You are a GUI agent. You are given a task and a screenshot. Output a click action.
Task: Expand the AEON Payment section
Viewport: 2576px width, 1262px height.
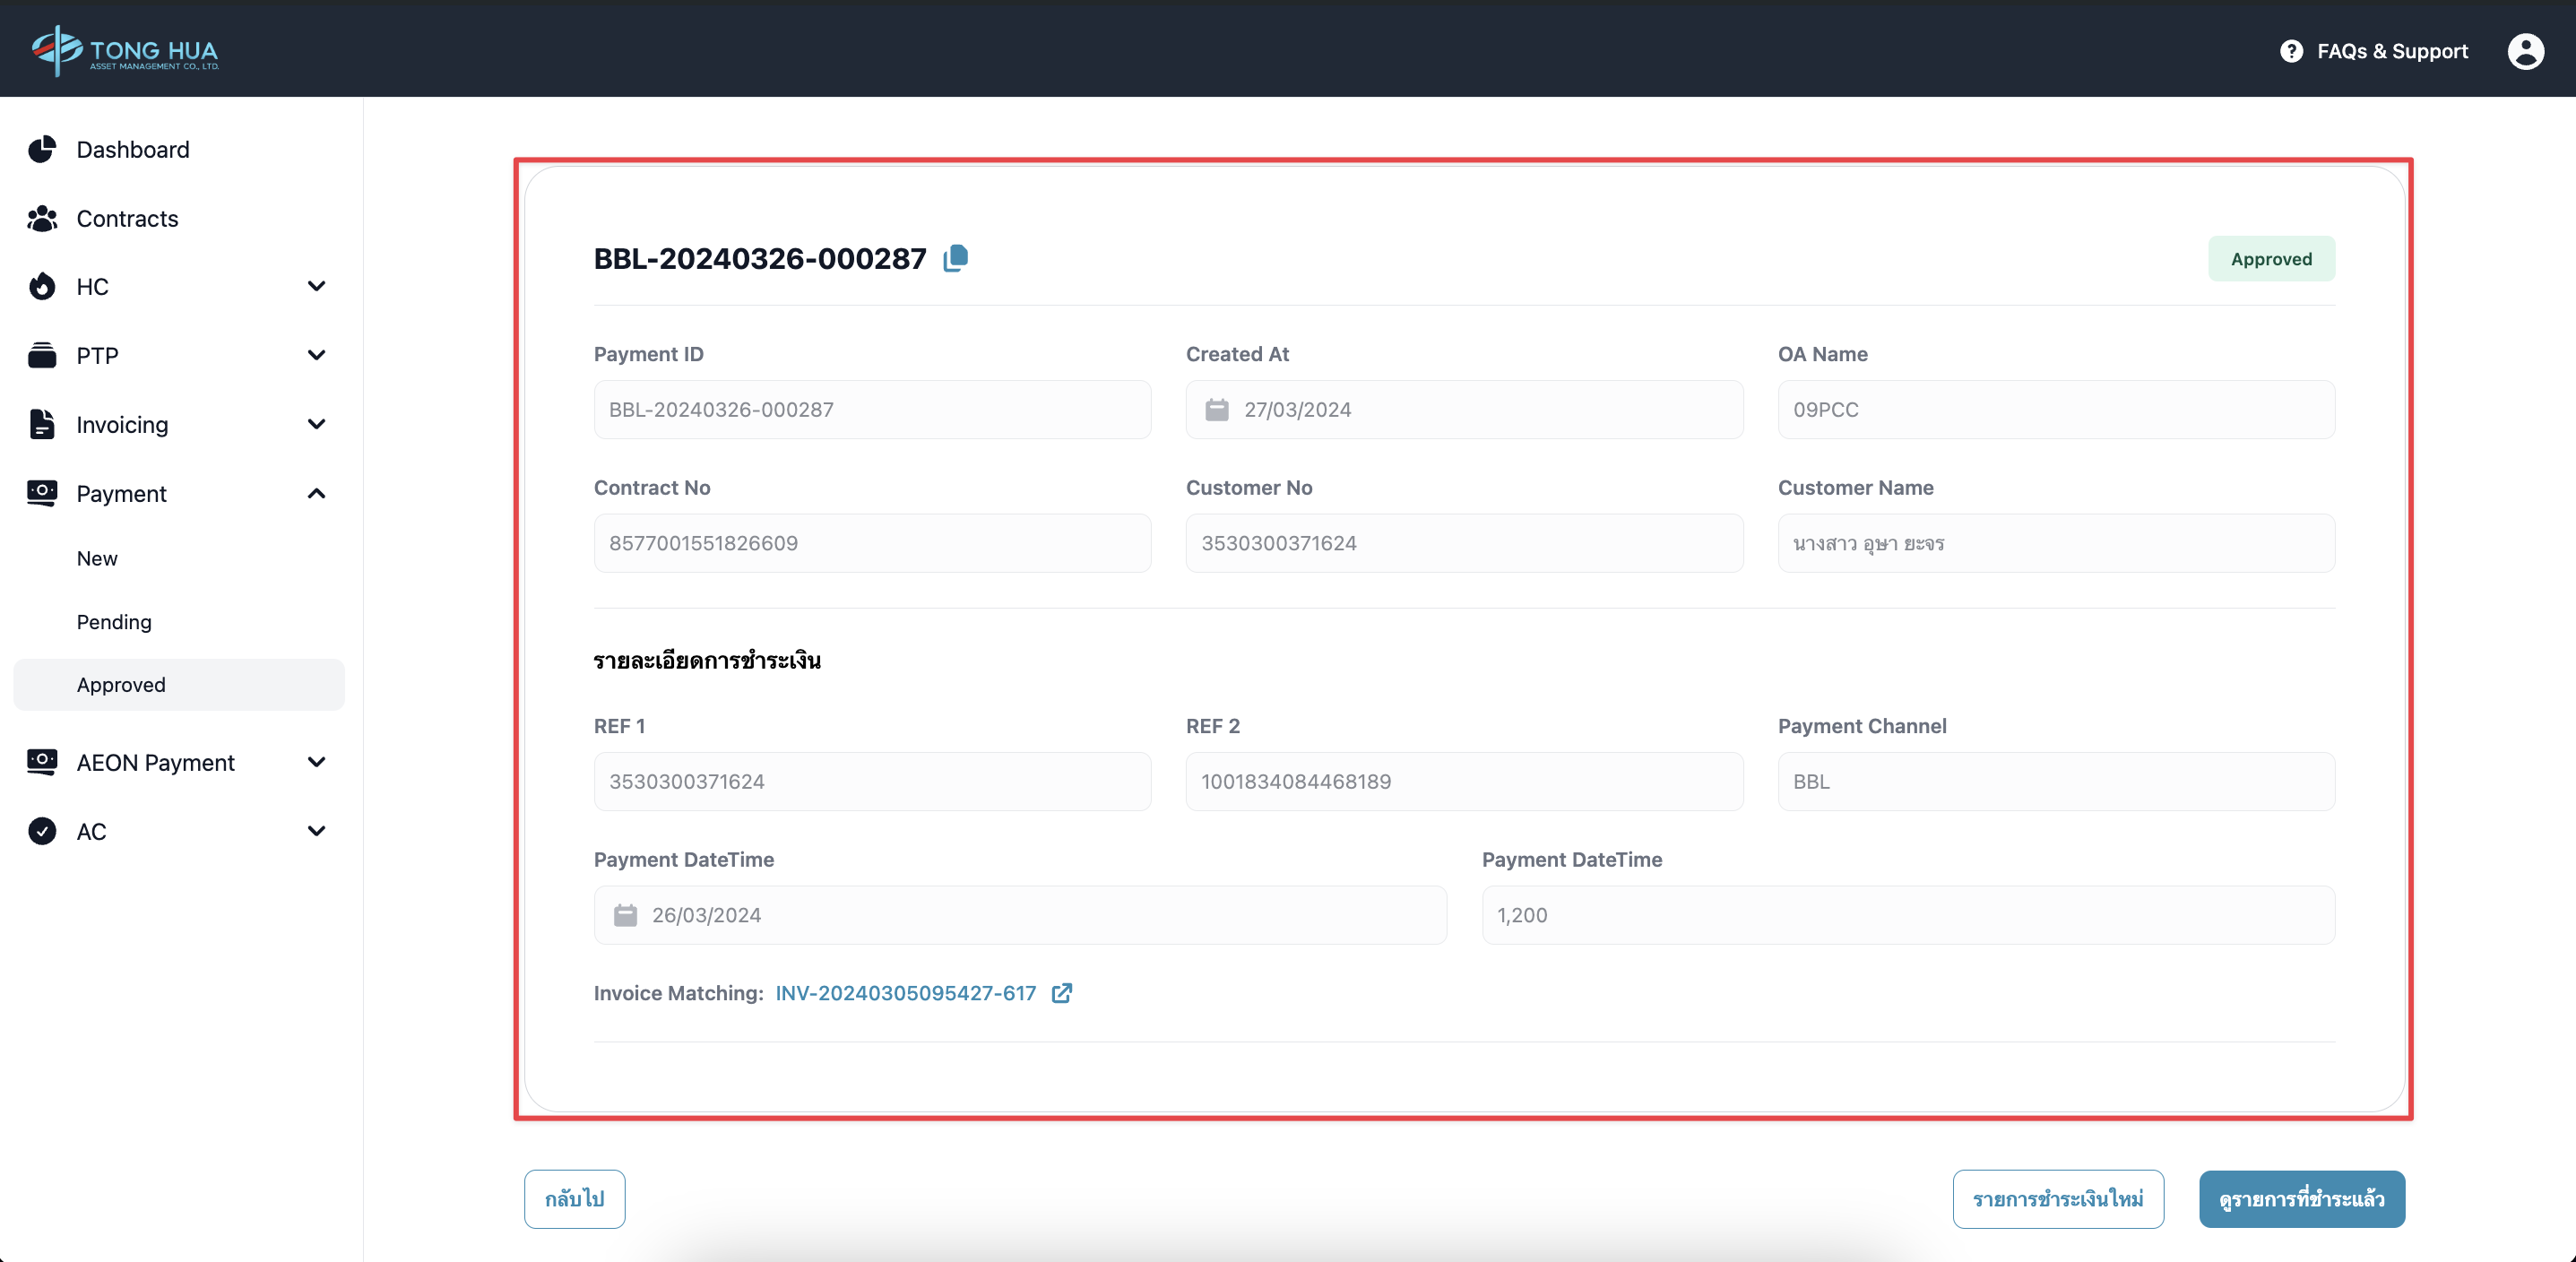click(316, 762)
